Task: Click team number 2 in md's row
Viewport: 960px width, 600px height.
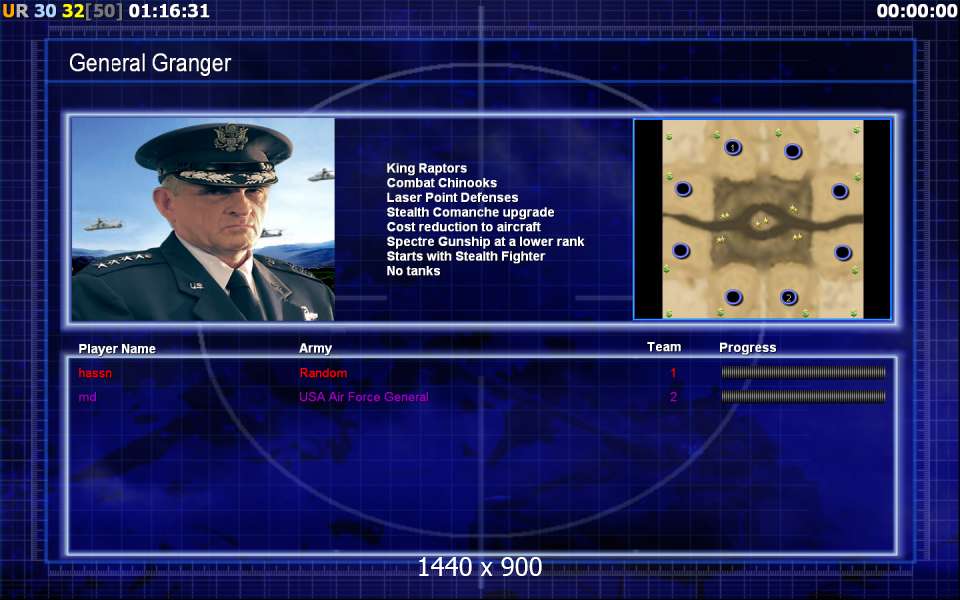Action: click(673, 397)
